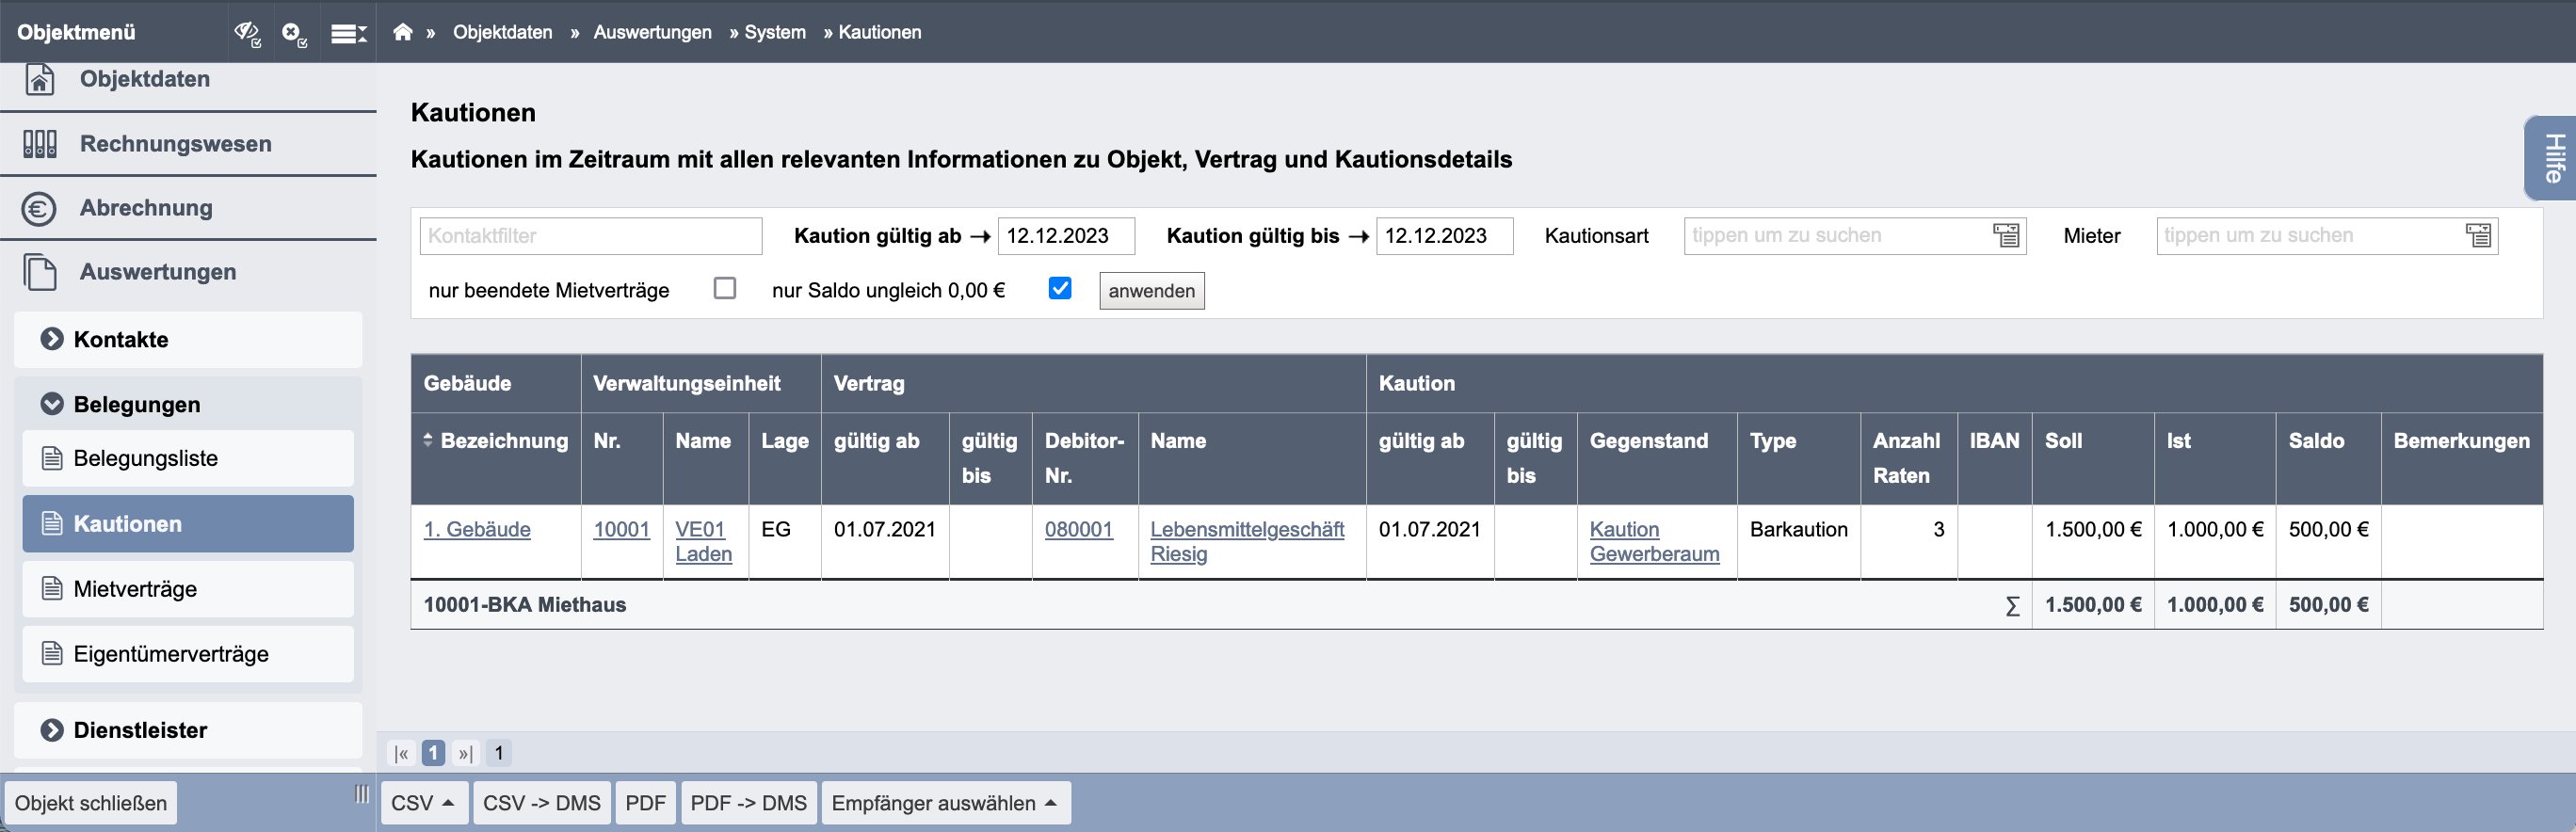Viewport: 2576px width, 832px height.
Task: Click the Rechnungswesen binders icon
Action: tap(39, 144)
